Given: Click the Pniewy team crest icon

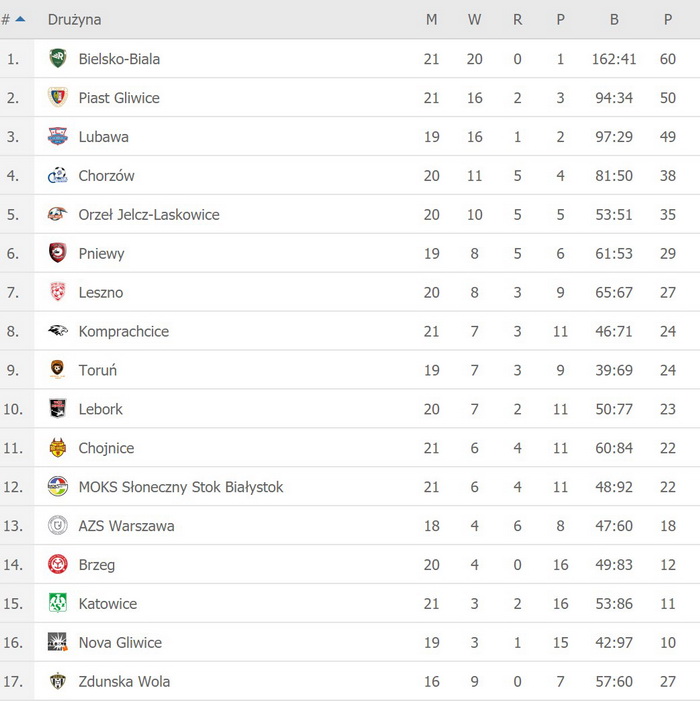Looking at the screenshot, I should (58, 254).
